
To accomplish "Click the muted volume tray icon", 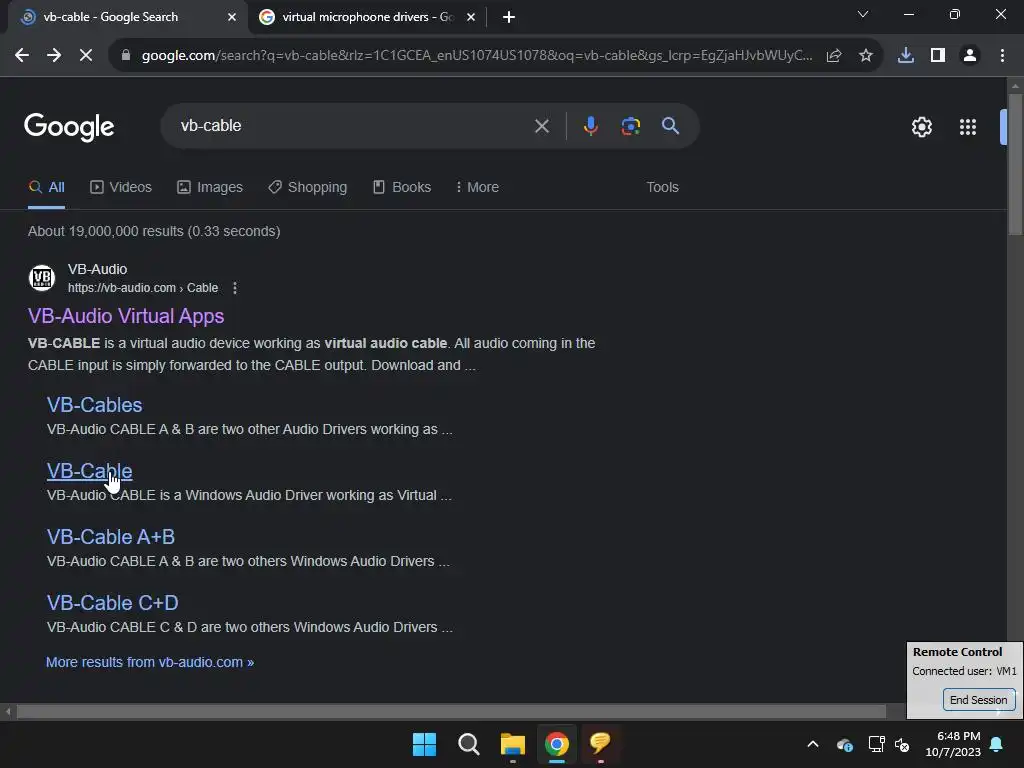I will 902,744.
